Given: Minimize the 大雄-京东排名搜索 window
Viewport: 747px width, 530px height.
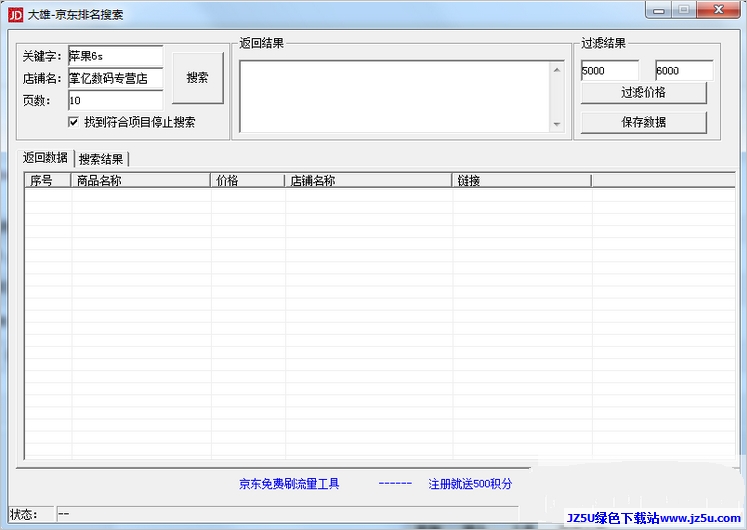Looking at the screenshot, I should [x=659, y=10].
